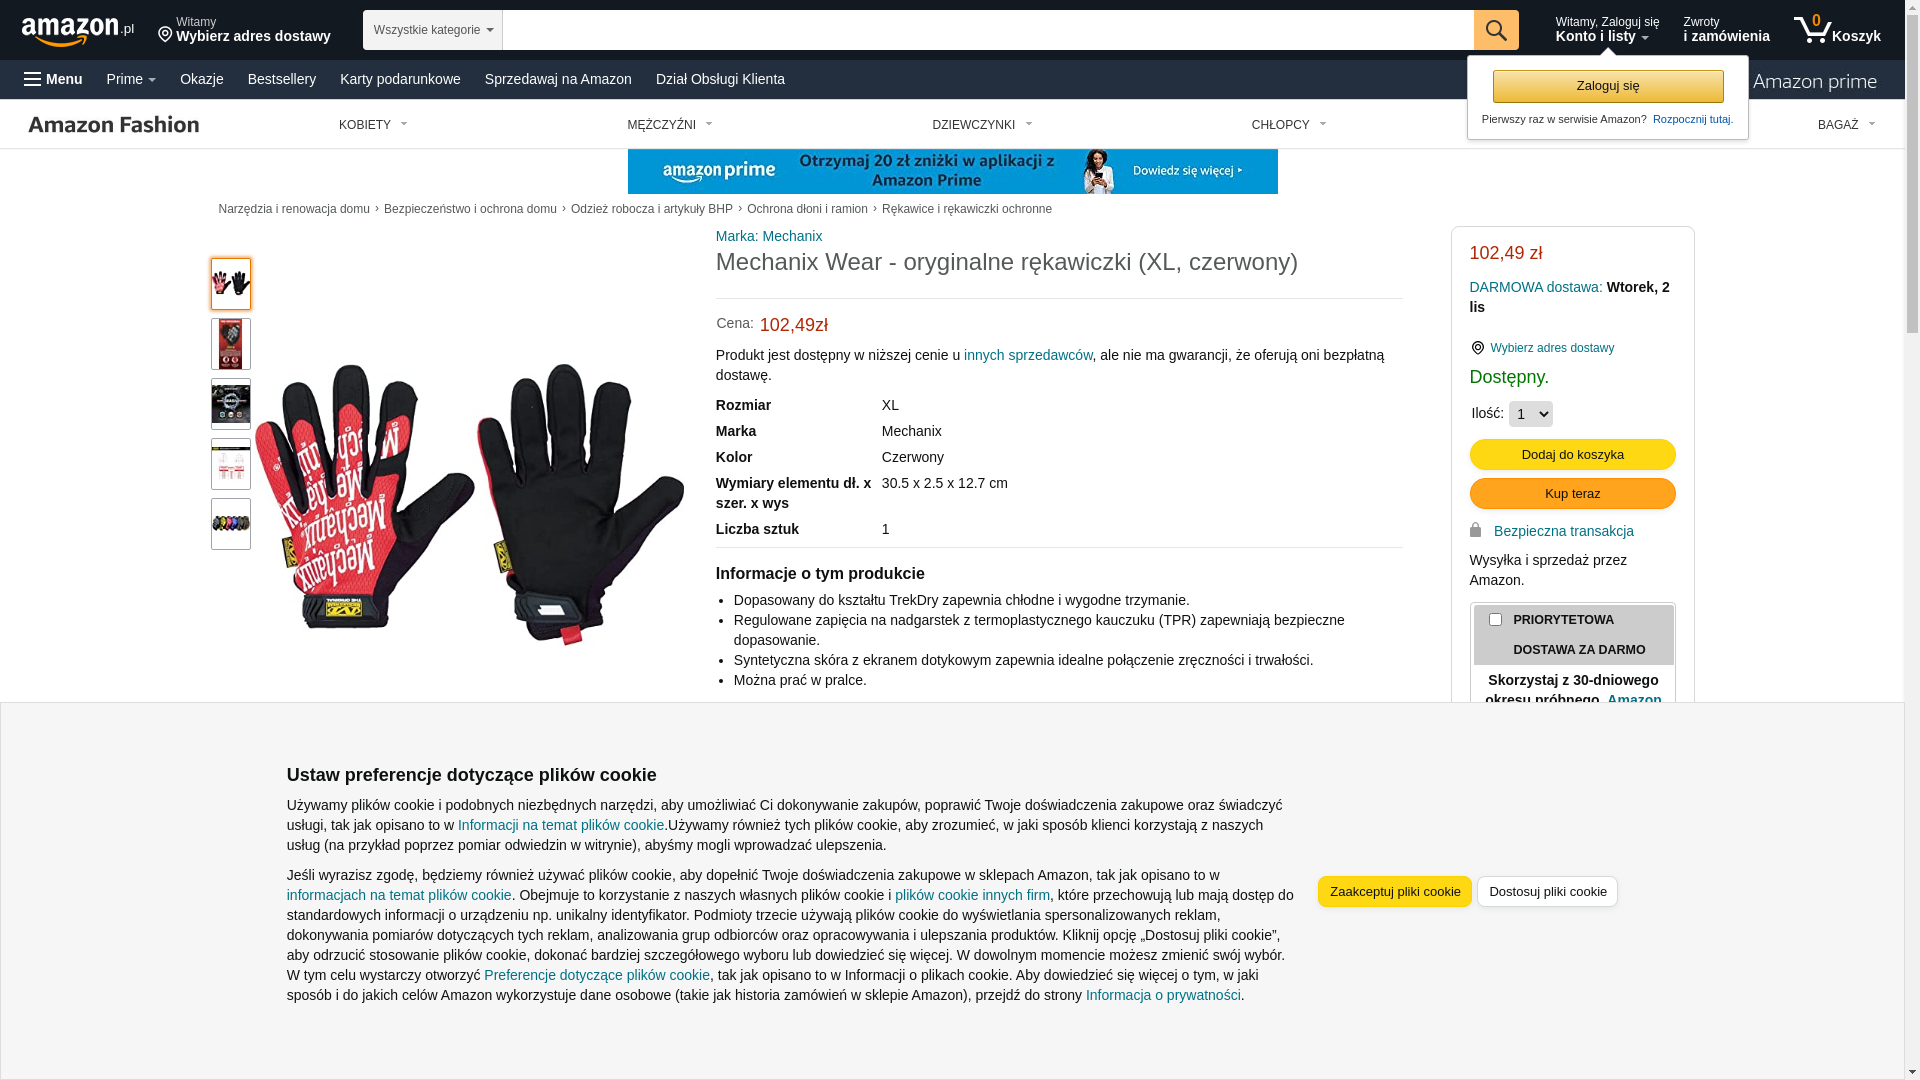Open the Bestsellery navigation item
This screenshot has height=1080, width=1920.
[x=282, y=79]
